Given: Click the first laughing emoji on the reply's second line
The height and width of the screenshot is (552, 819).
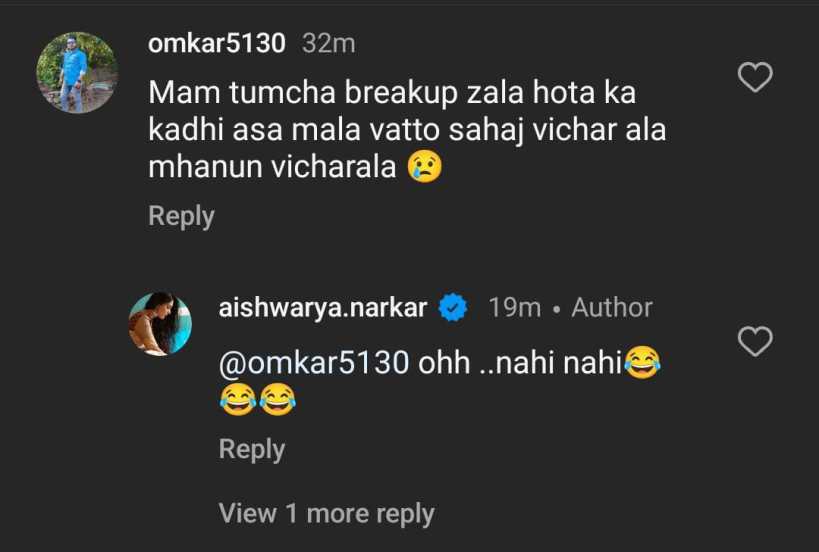Looking at the screenshot, I should (x=237, y=401).
